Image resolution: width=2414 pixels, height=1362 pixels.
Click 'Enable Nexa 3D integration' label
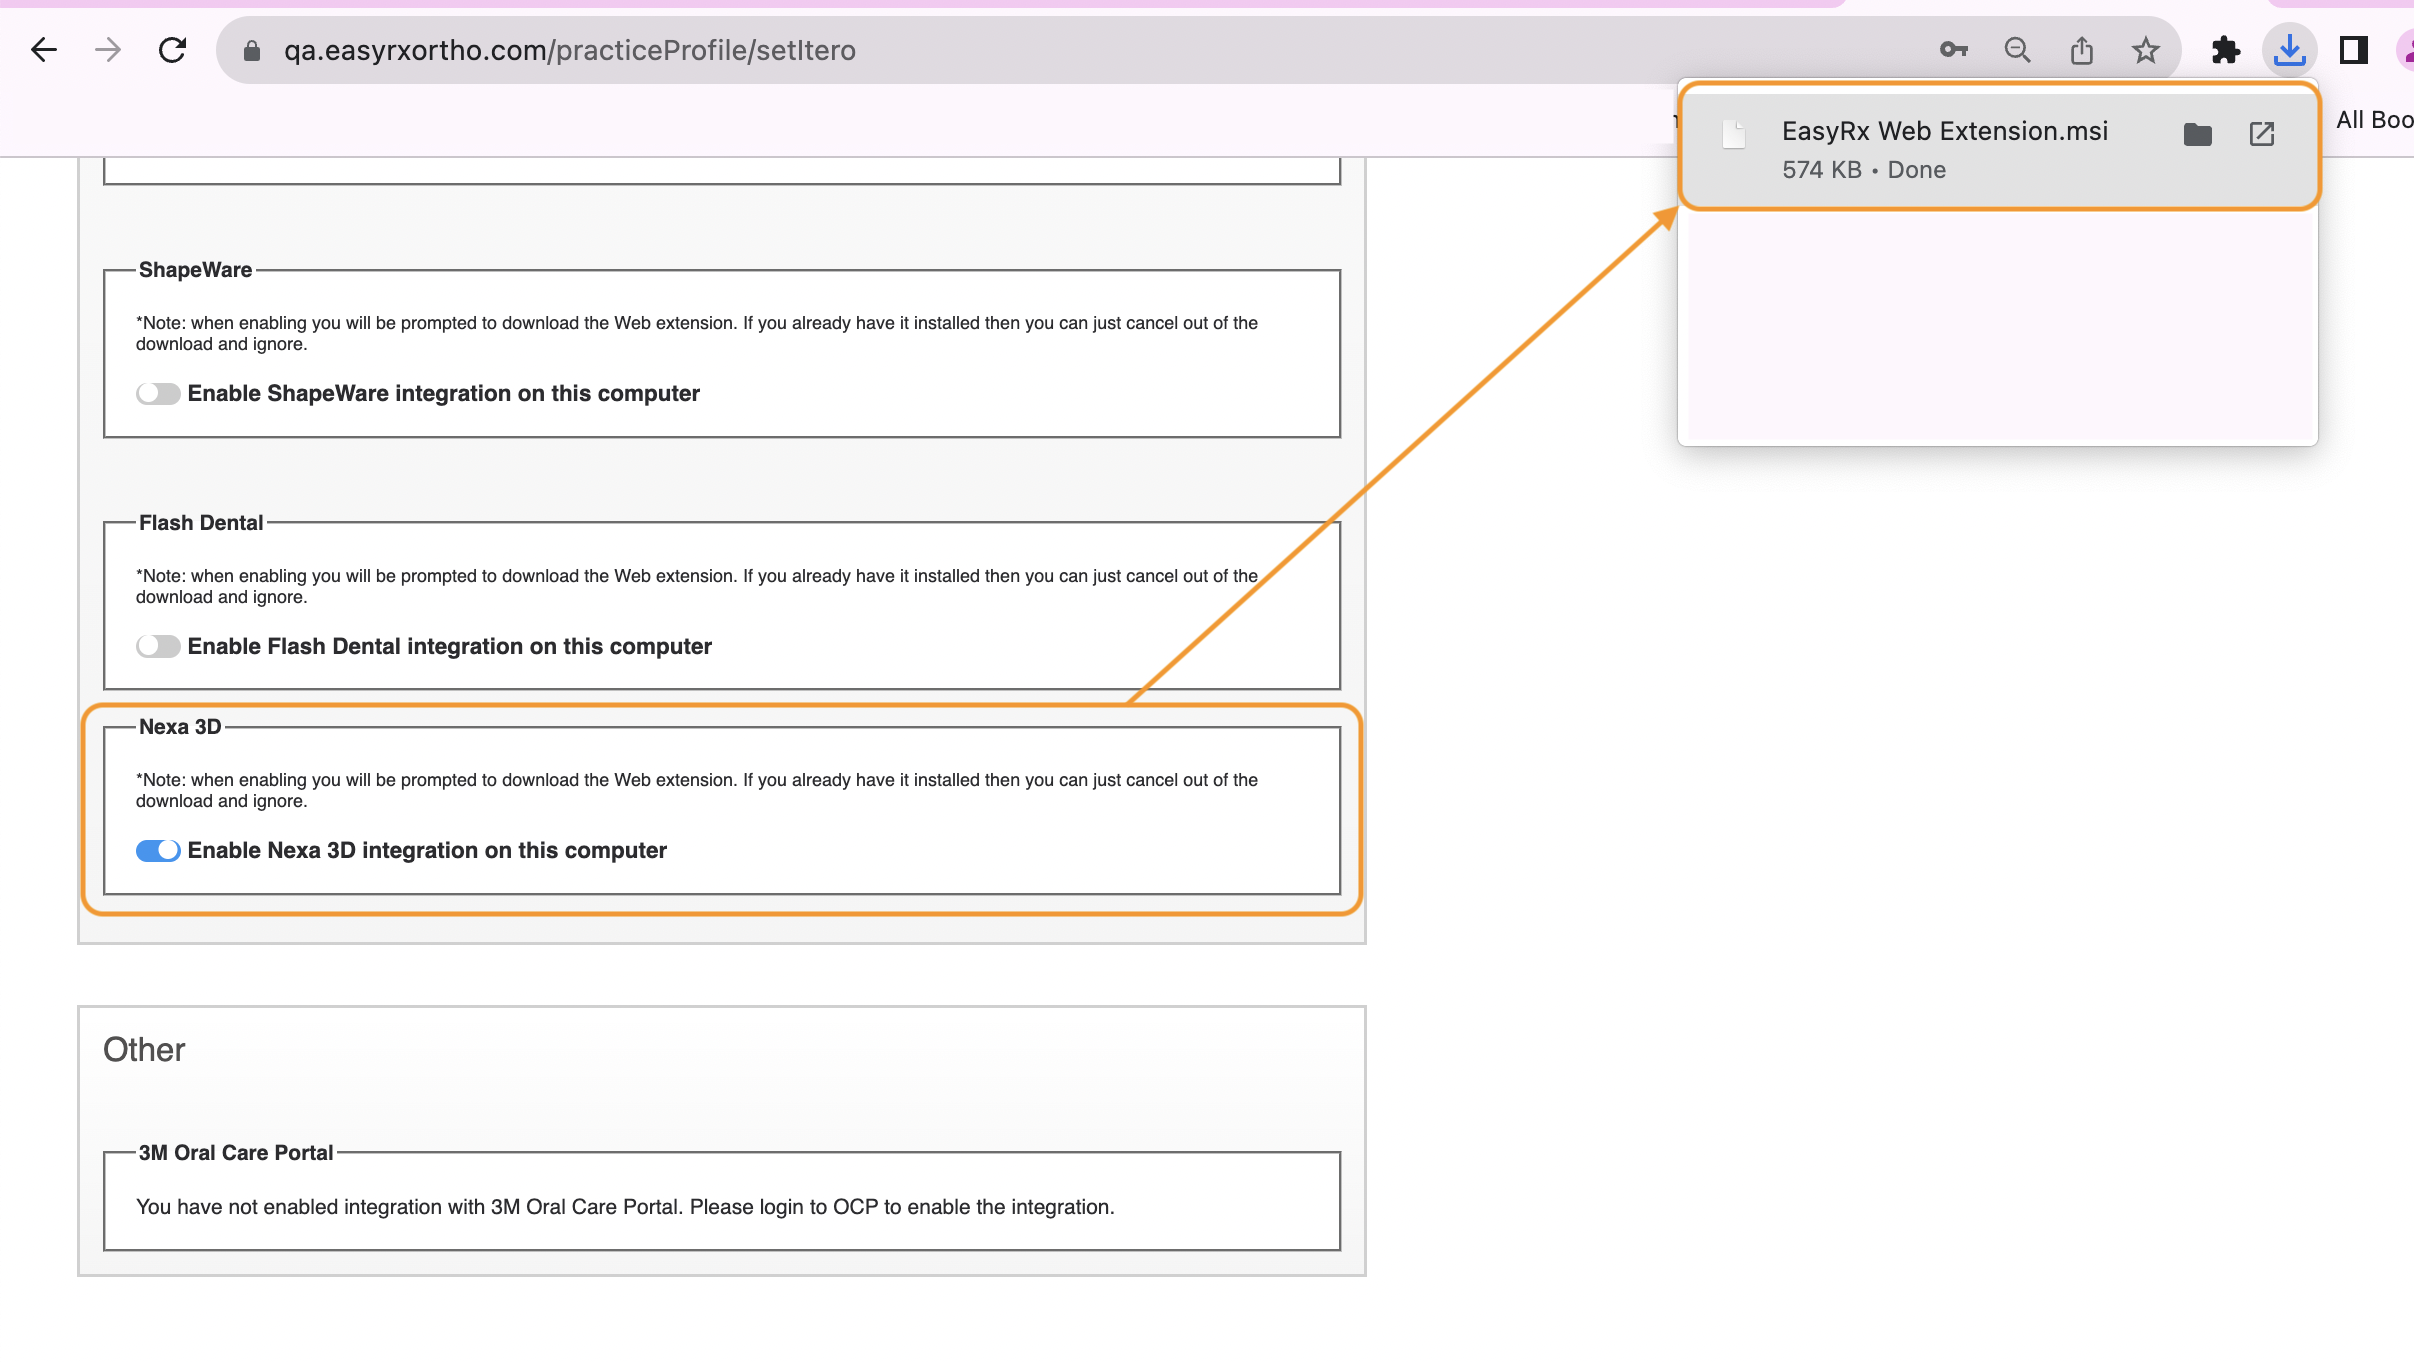coord(427,851)
